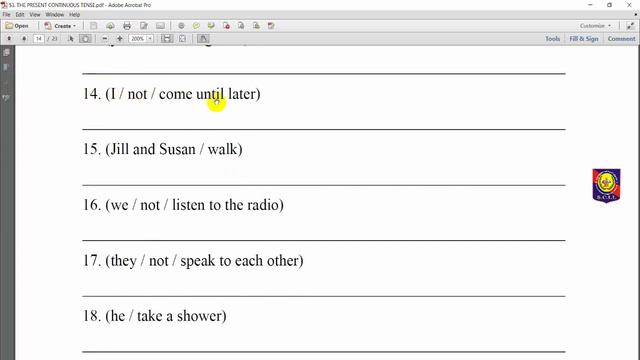Click the plain page icon beside the combine icon

coord(241,26)
